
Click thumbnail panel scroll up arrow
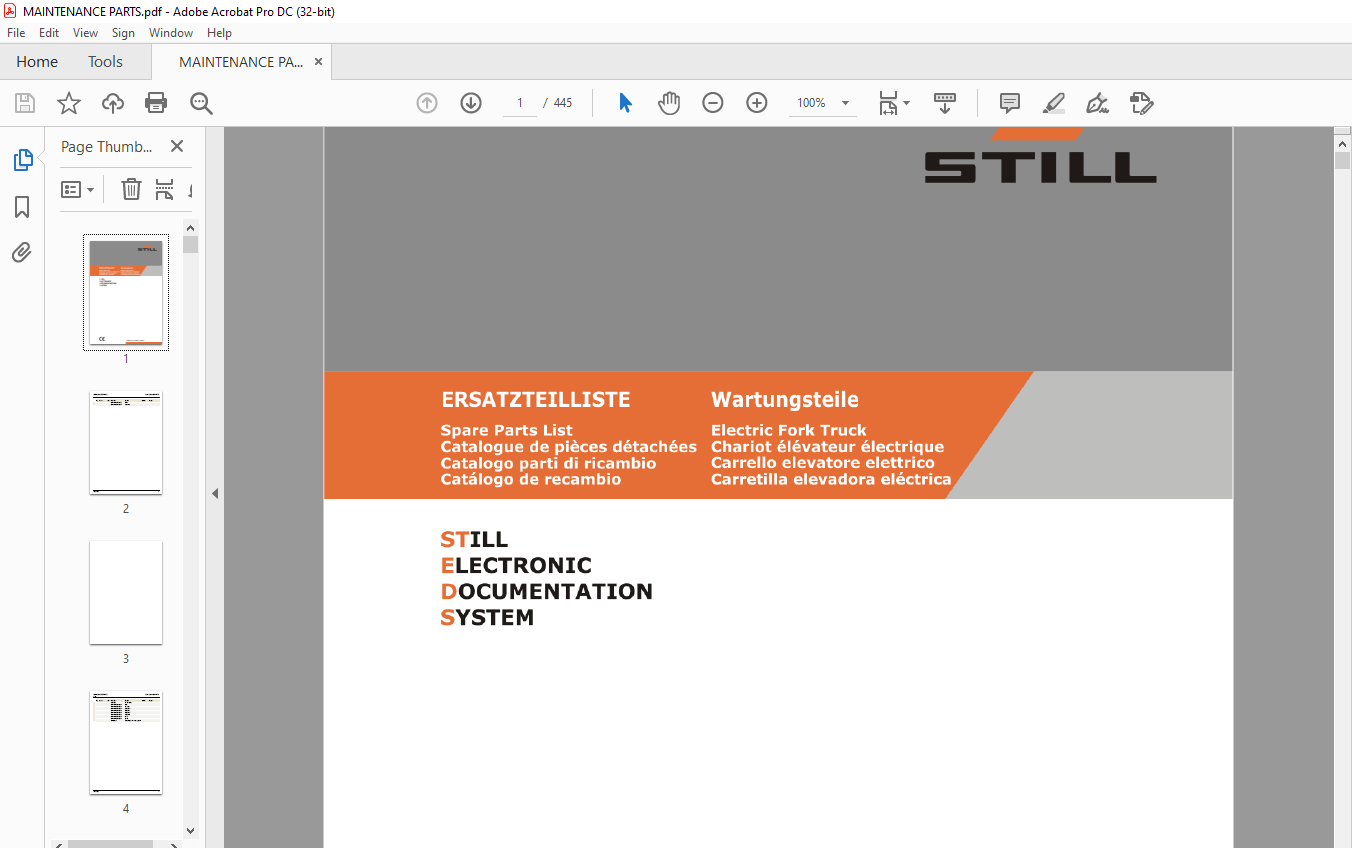191,227
